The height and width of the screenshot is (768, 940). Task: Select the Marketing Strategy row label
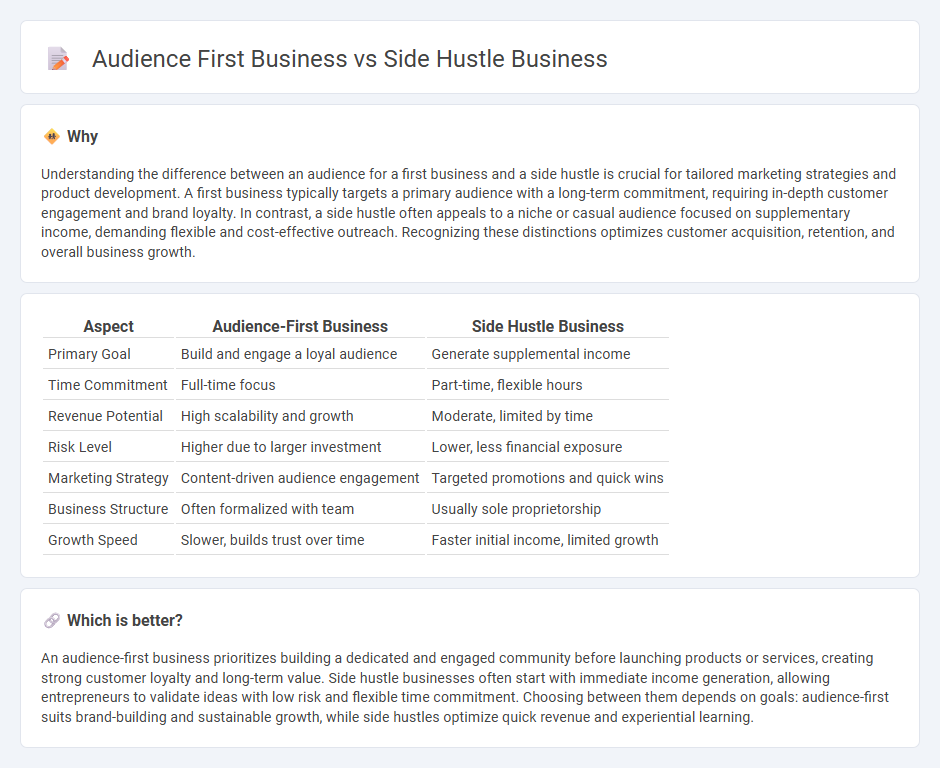(109, 478)
